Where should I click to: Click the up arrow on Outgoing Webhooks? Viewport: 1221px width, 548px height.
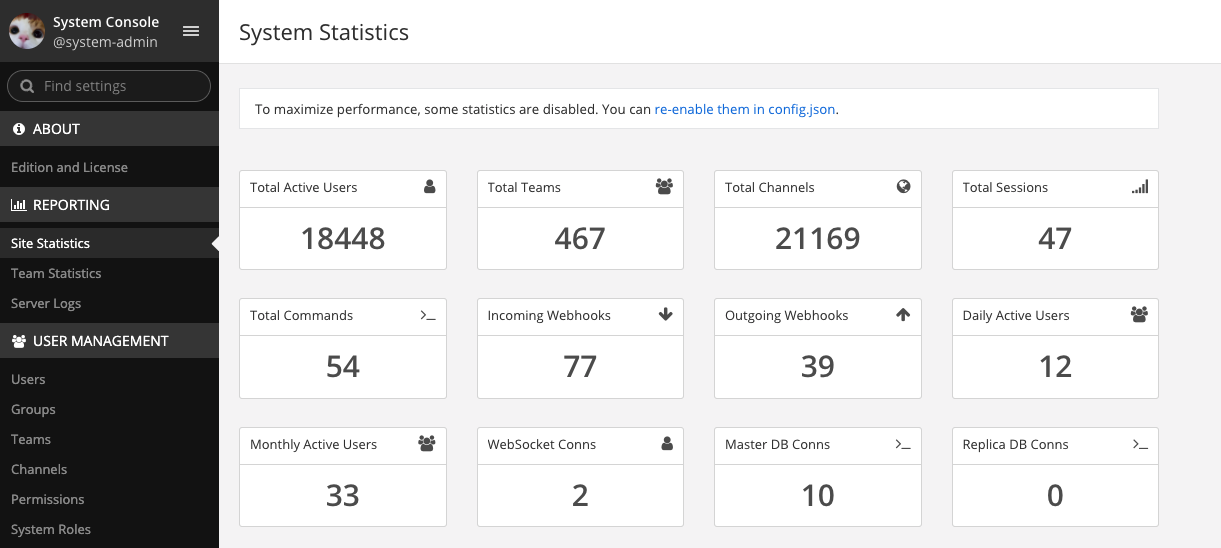[903, 314]
